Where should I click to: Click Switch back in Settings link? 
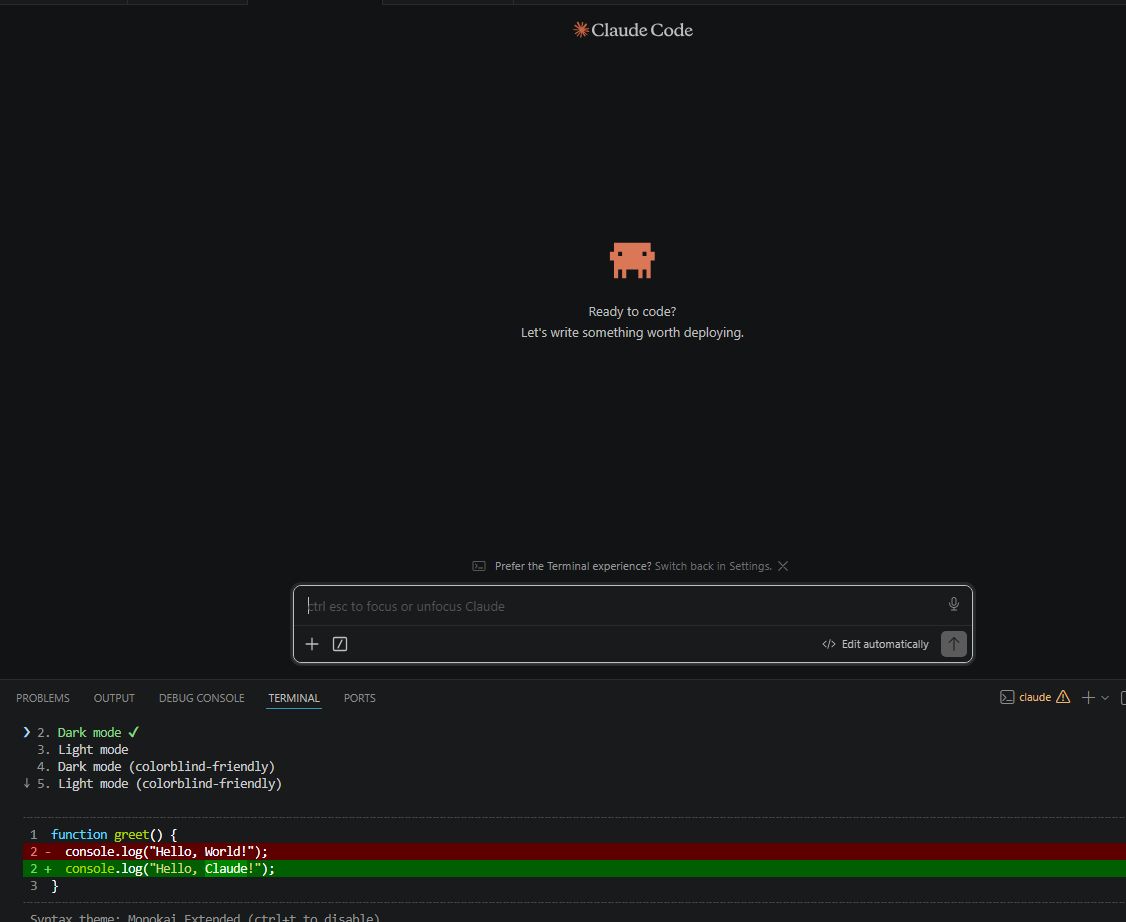pos(713,566)
